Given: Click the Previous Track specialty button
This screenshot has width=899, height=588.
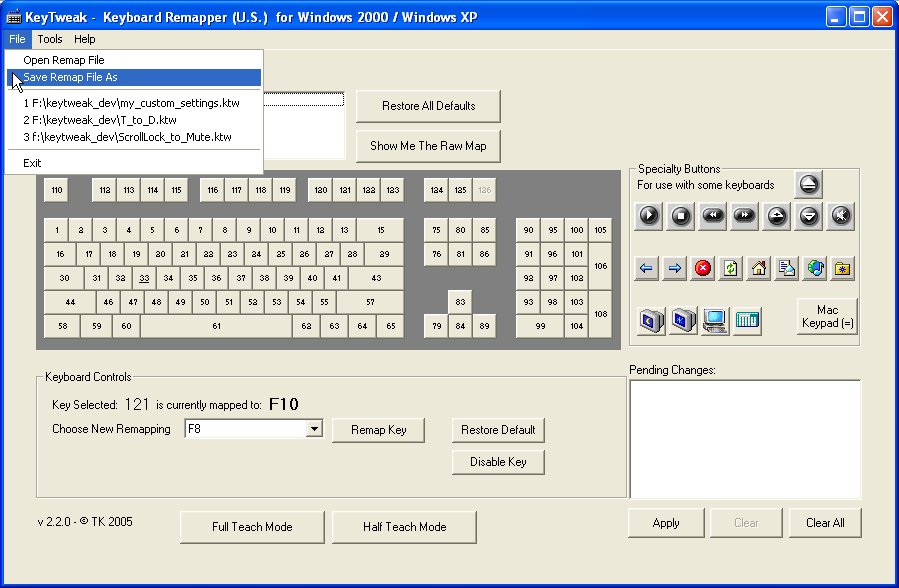Looking at the screenshot, I should (713, 216).
